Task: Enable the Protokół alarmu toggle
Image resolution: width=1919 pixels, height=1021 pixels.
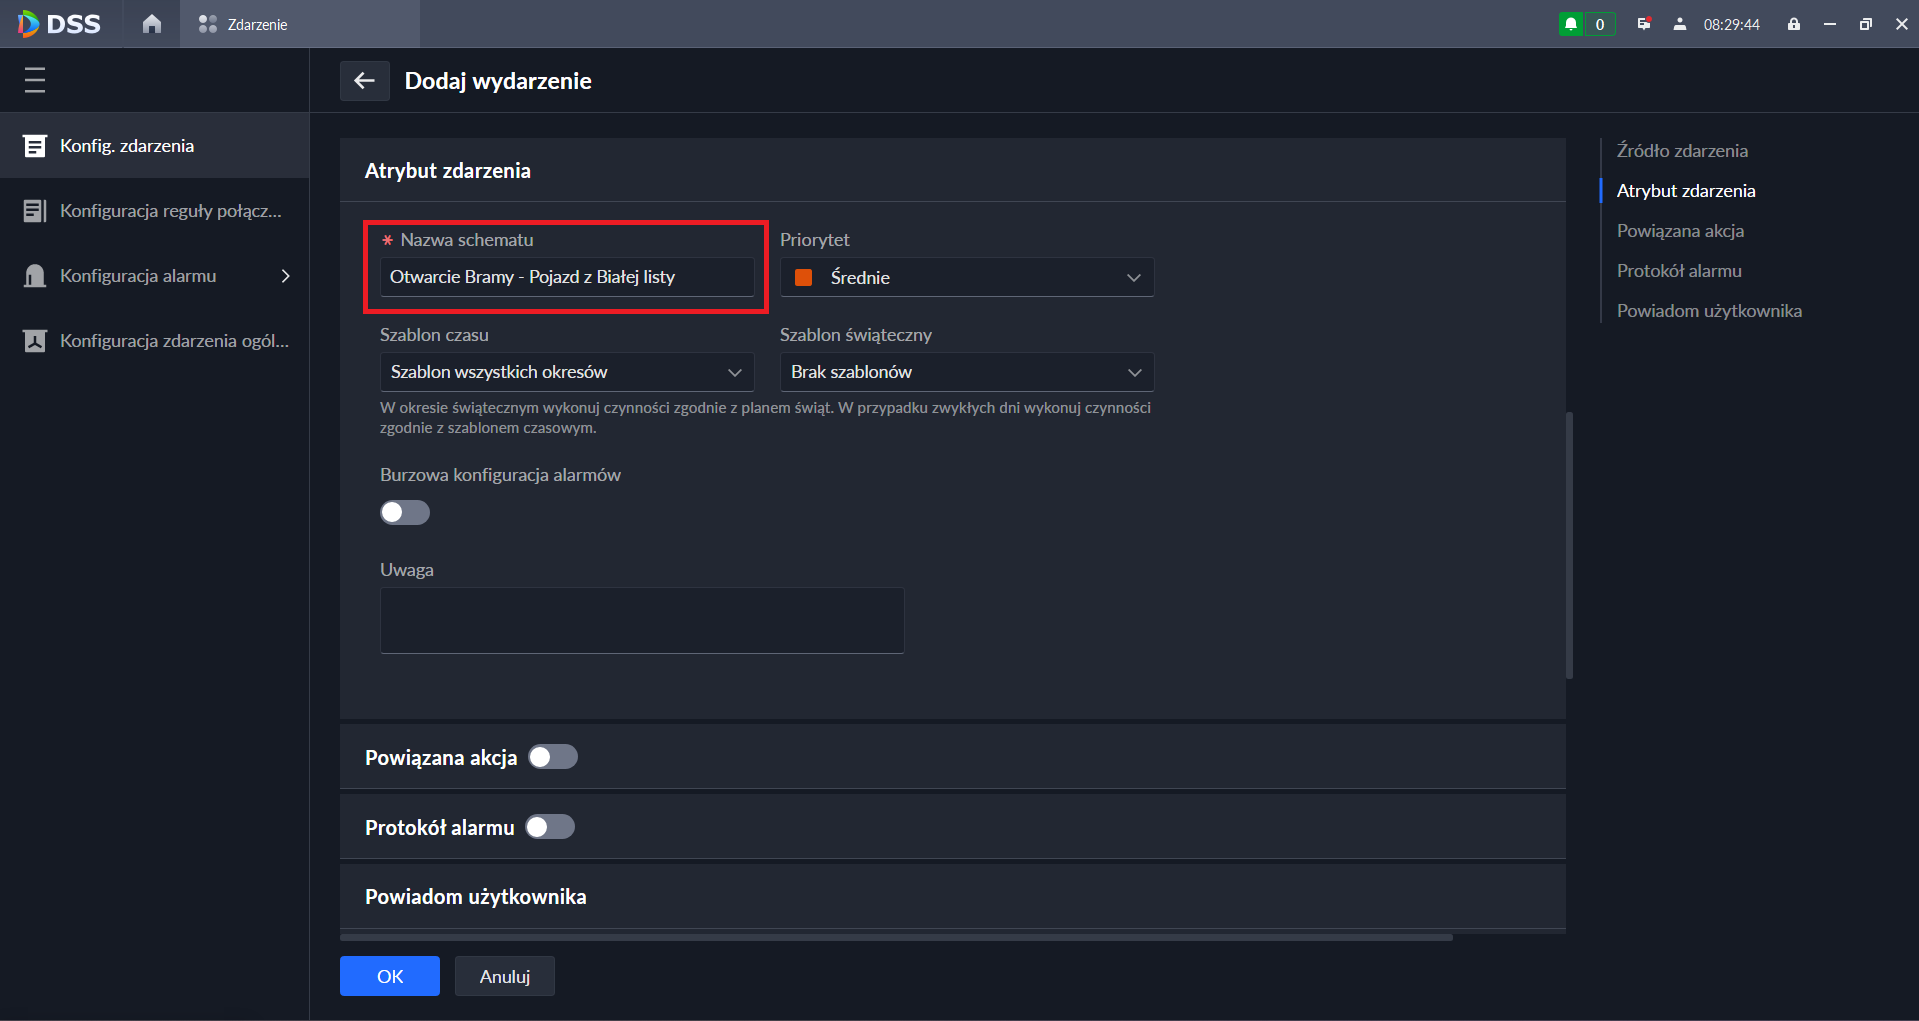Action: [x=550, y=827]
